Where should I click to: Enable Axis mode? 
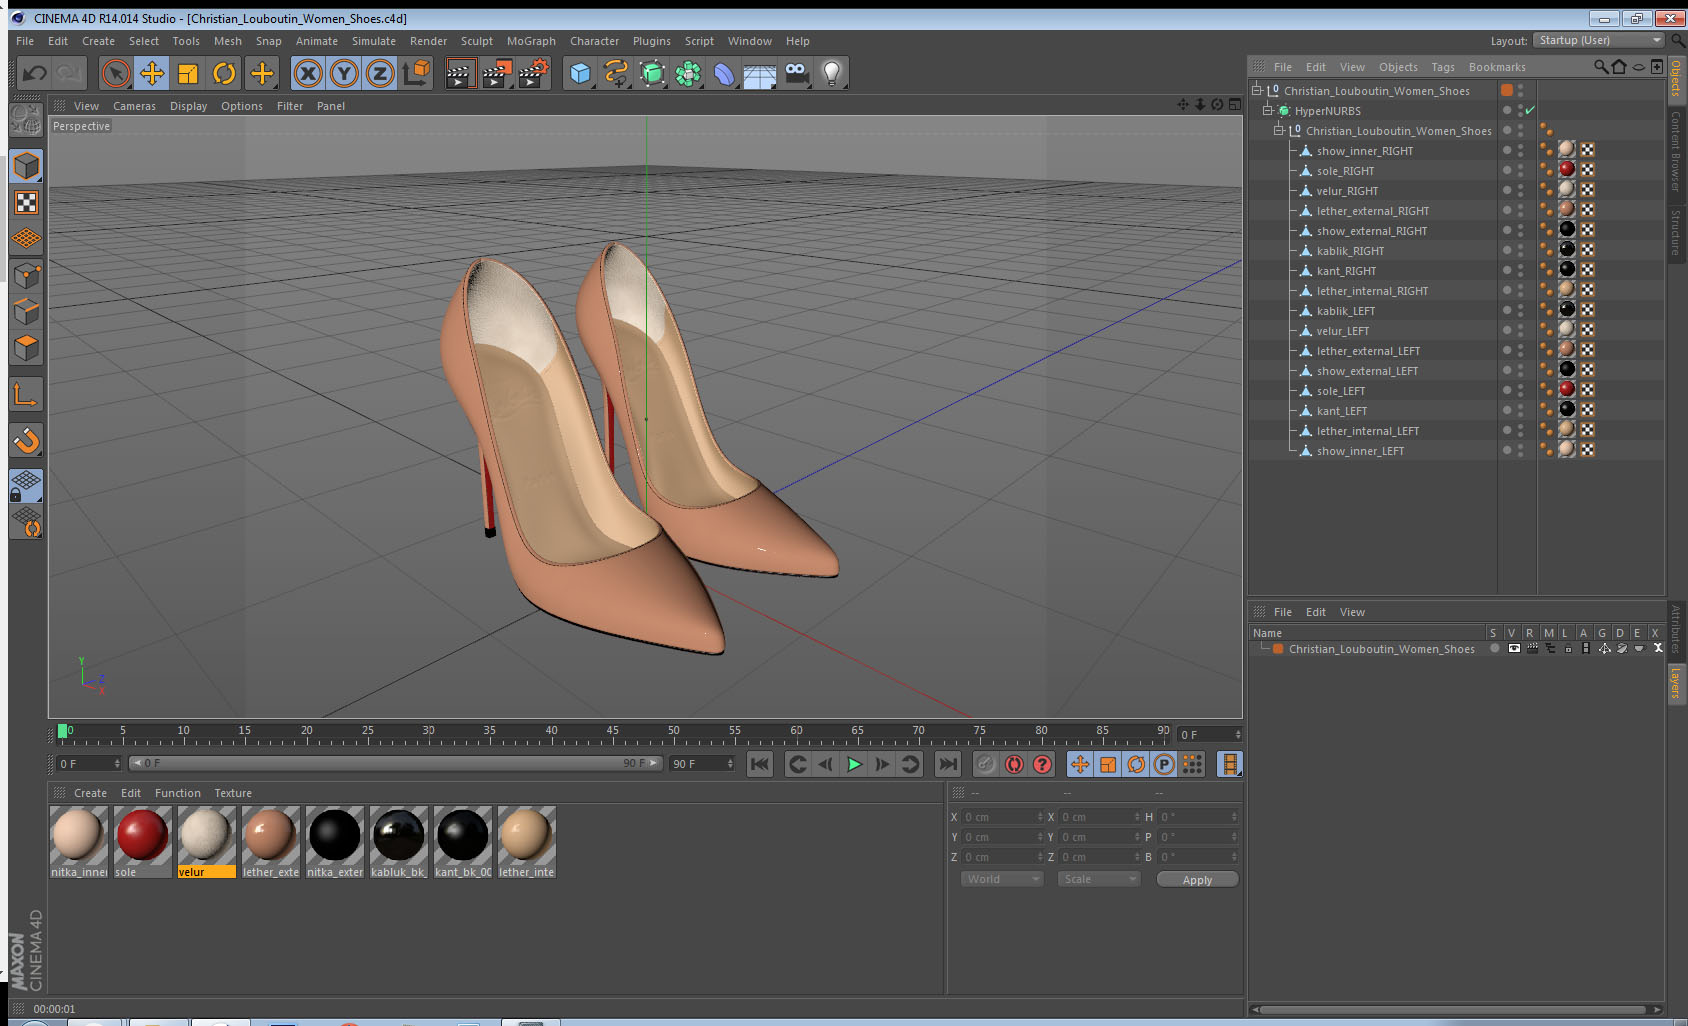(26, 395)
